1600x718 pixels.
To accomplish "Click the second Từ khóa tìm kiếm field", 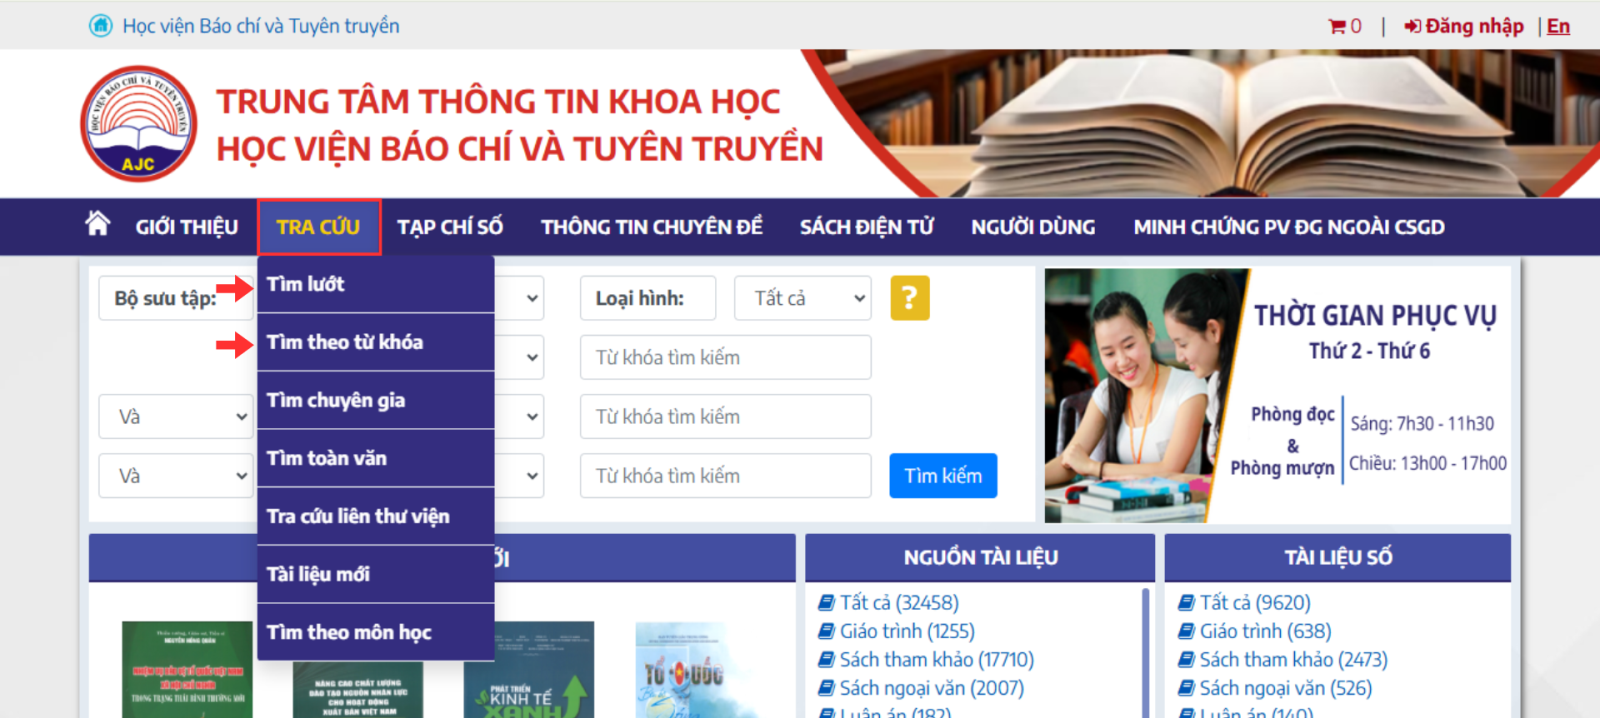I will pyautogui.click(x=726, y=416).
